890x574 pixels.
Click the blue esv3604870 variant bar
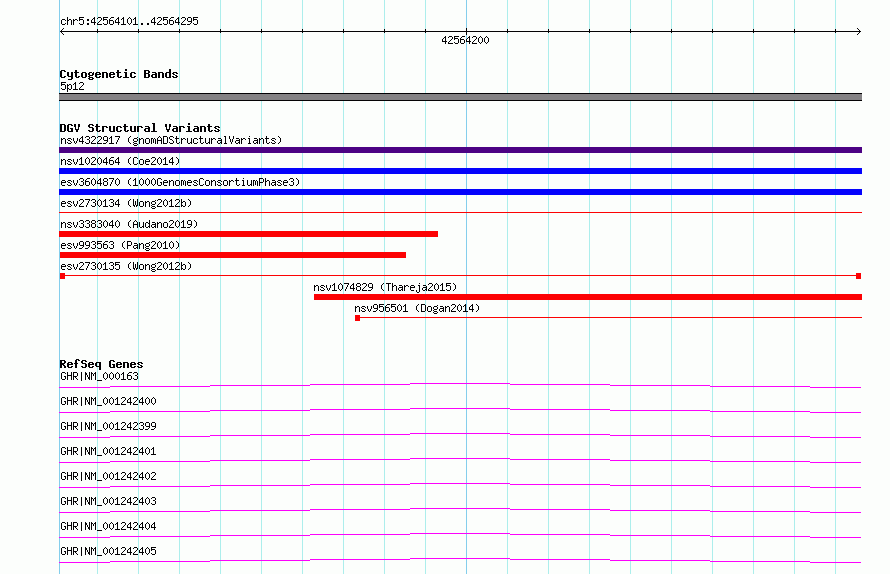pyautogui.click(x=460, y=192)
